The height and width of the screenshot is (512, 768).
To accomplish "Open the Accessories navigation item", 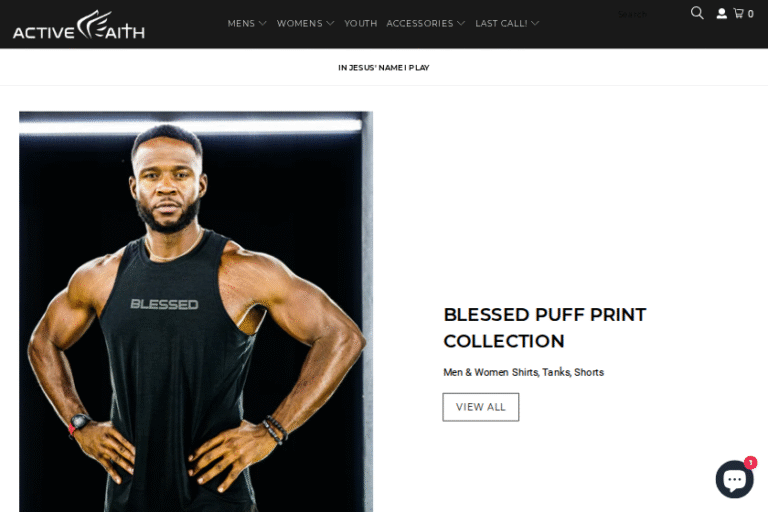I will 420,23.
